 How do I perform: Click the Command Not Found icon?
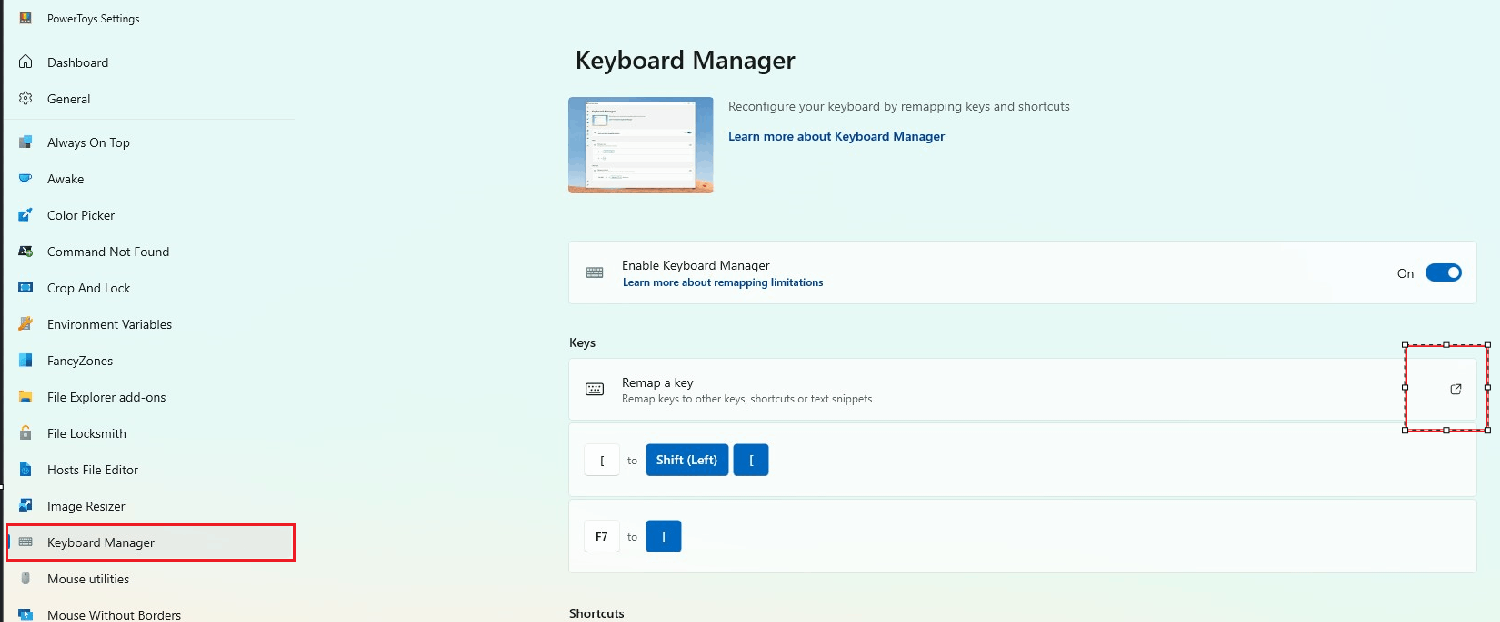coord(26,251)
